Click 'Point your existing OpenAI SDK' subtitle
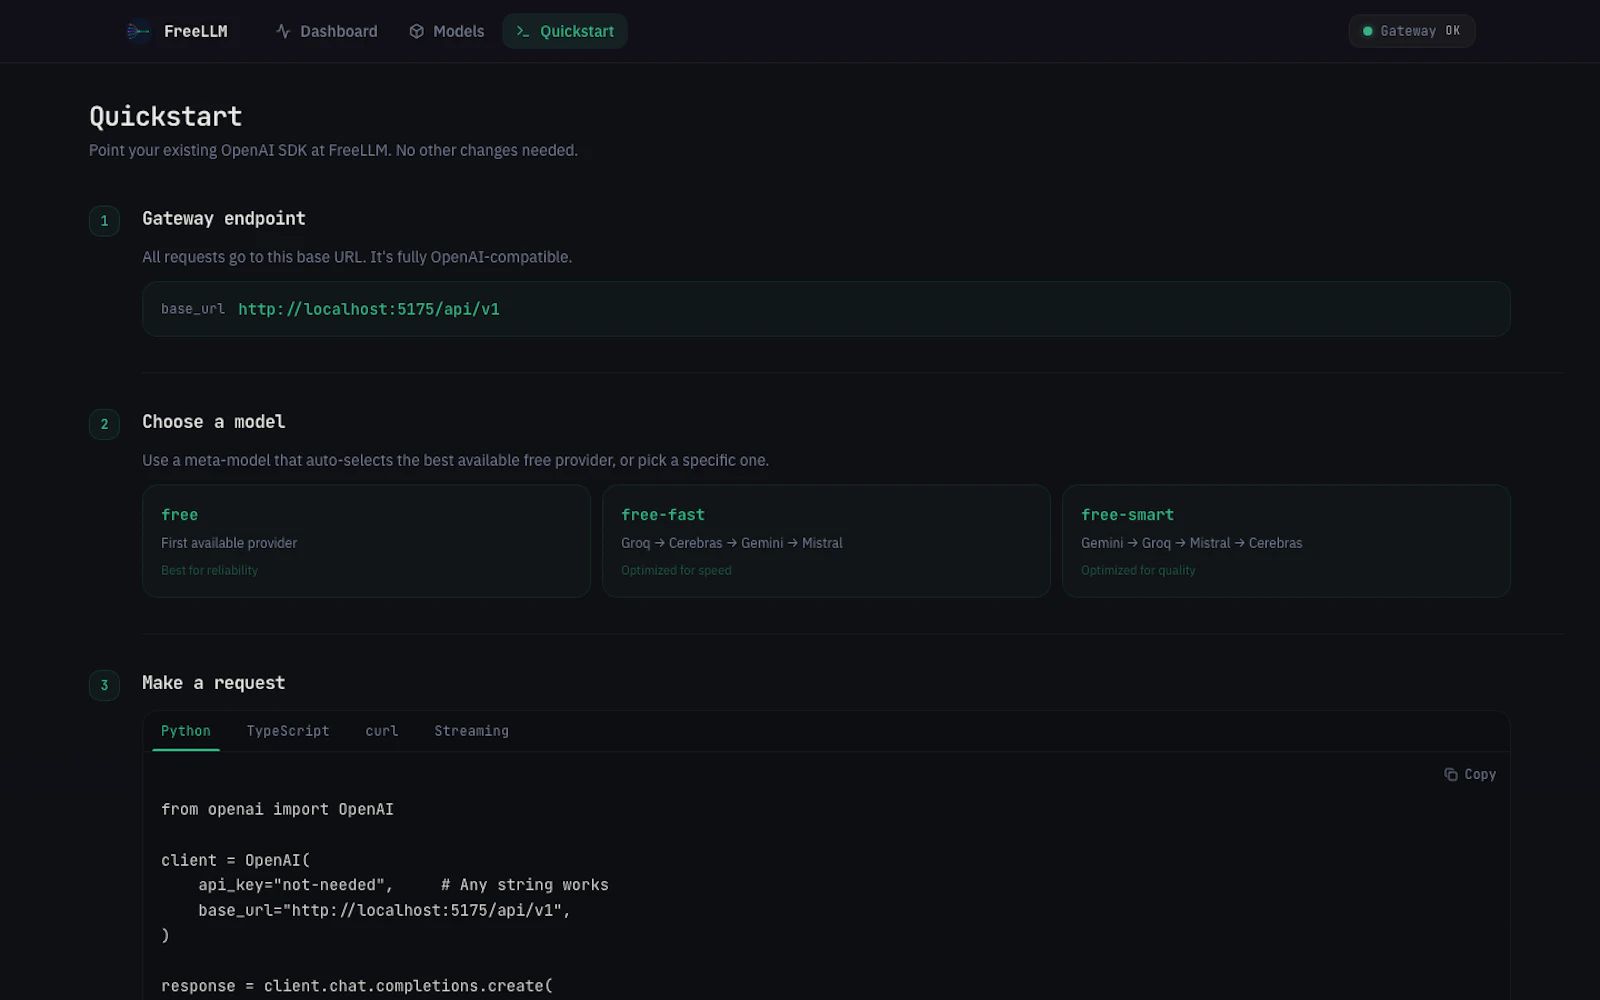Screen dimensions: 1600x1000 333,150
